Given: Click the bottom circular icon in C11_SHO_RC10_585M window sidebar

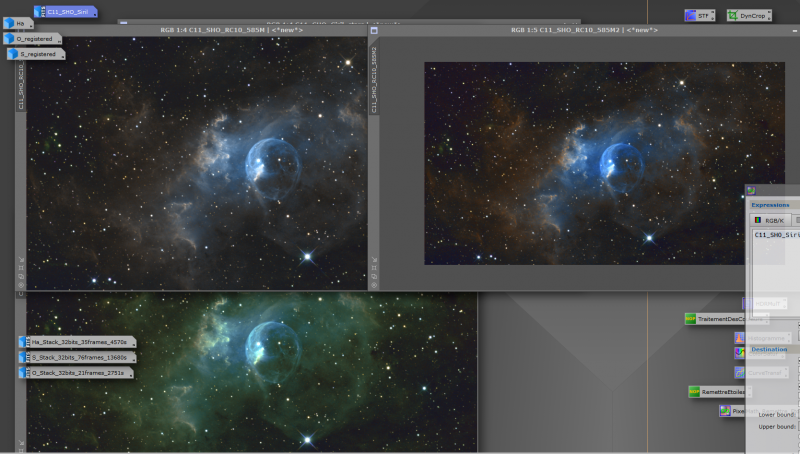Looking at the screenshot, I should coord(21,285).
